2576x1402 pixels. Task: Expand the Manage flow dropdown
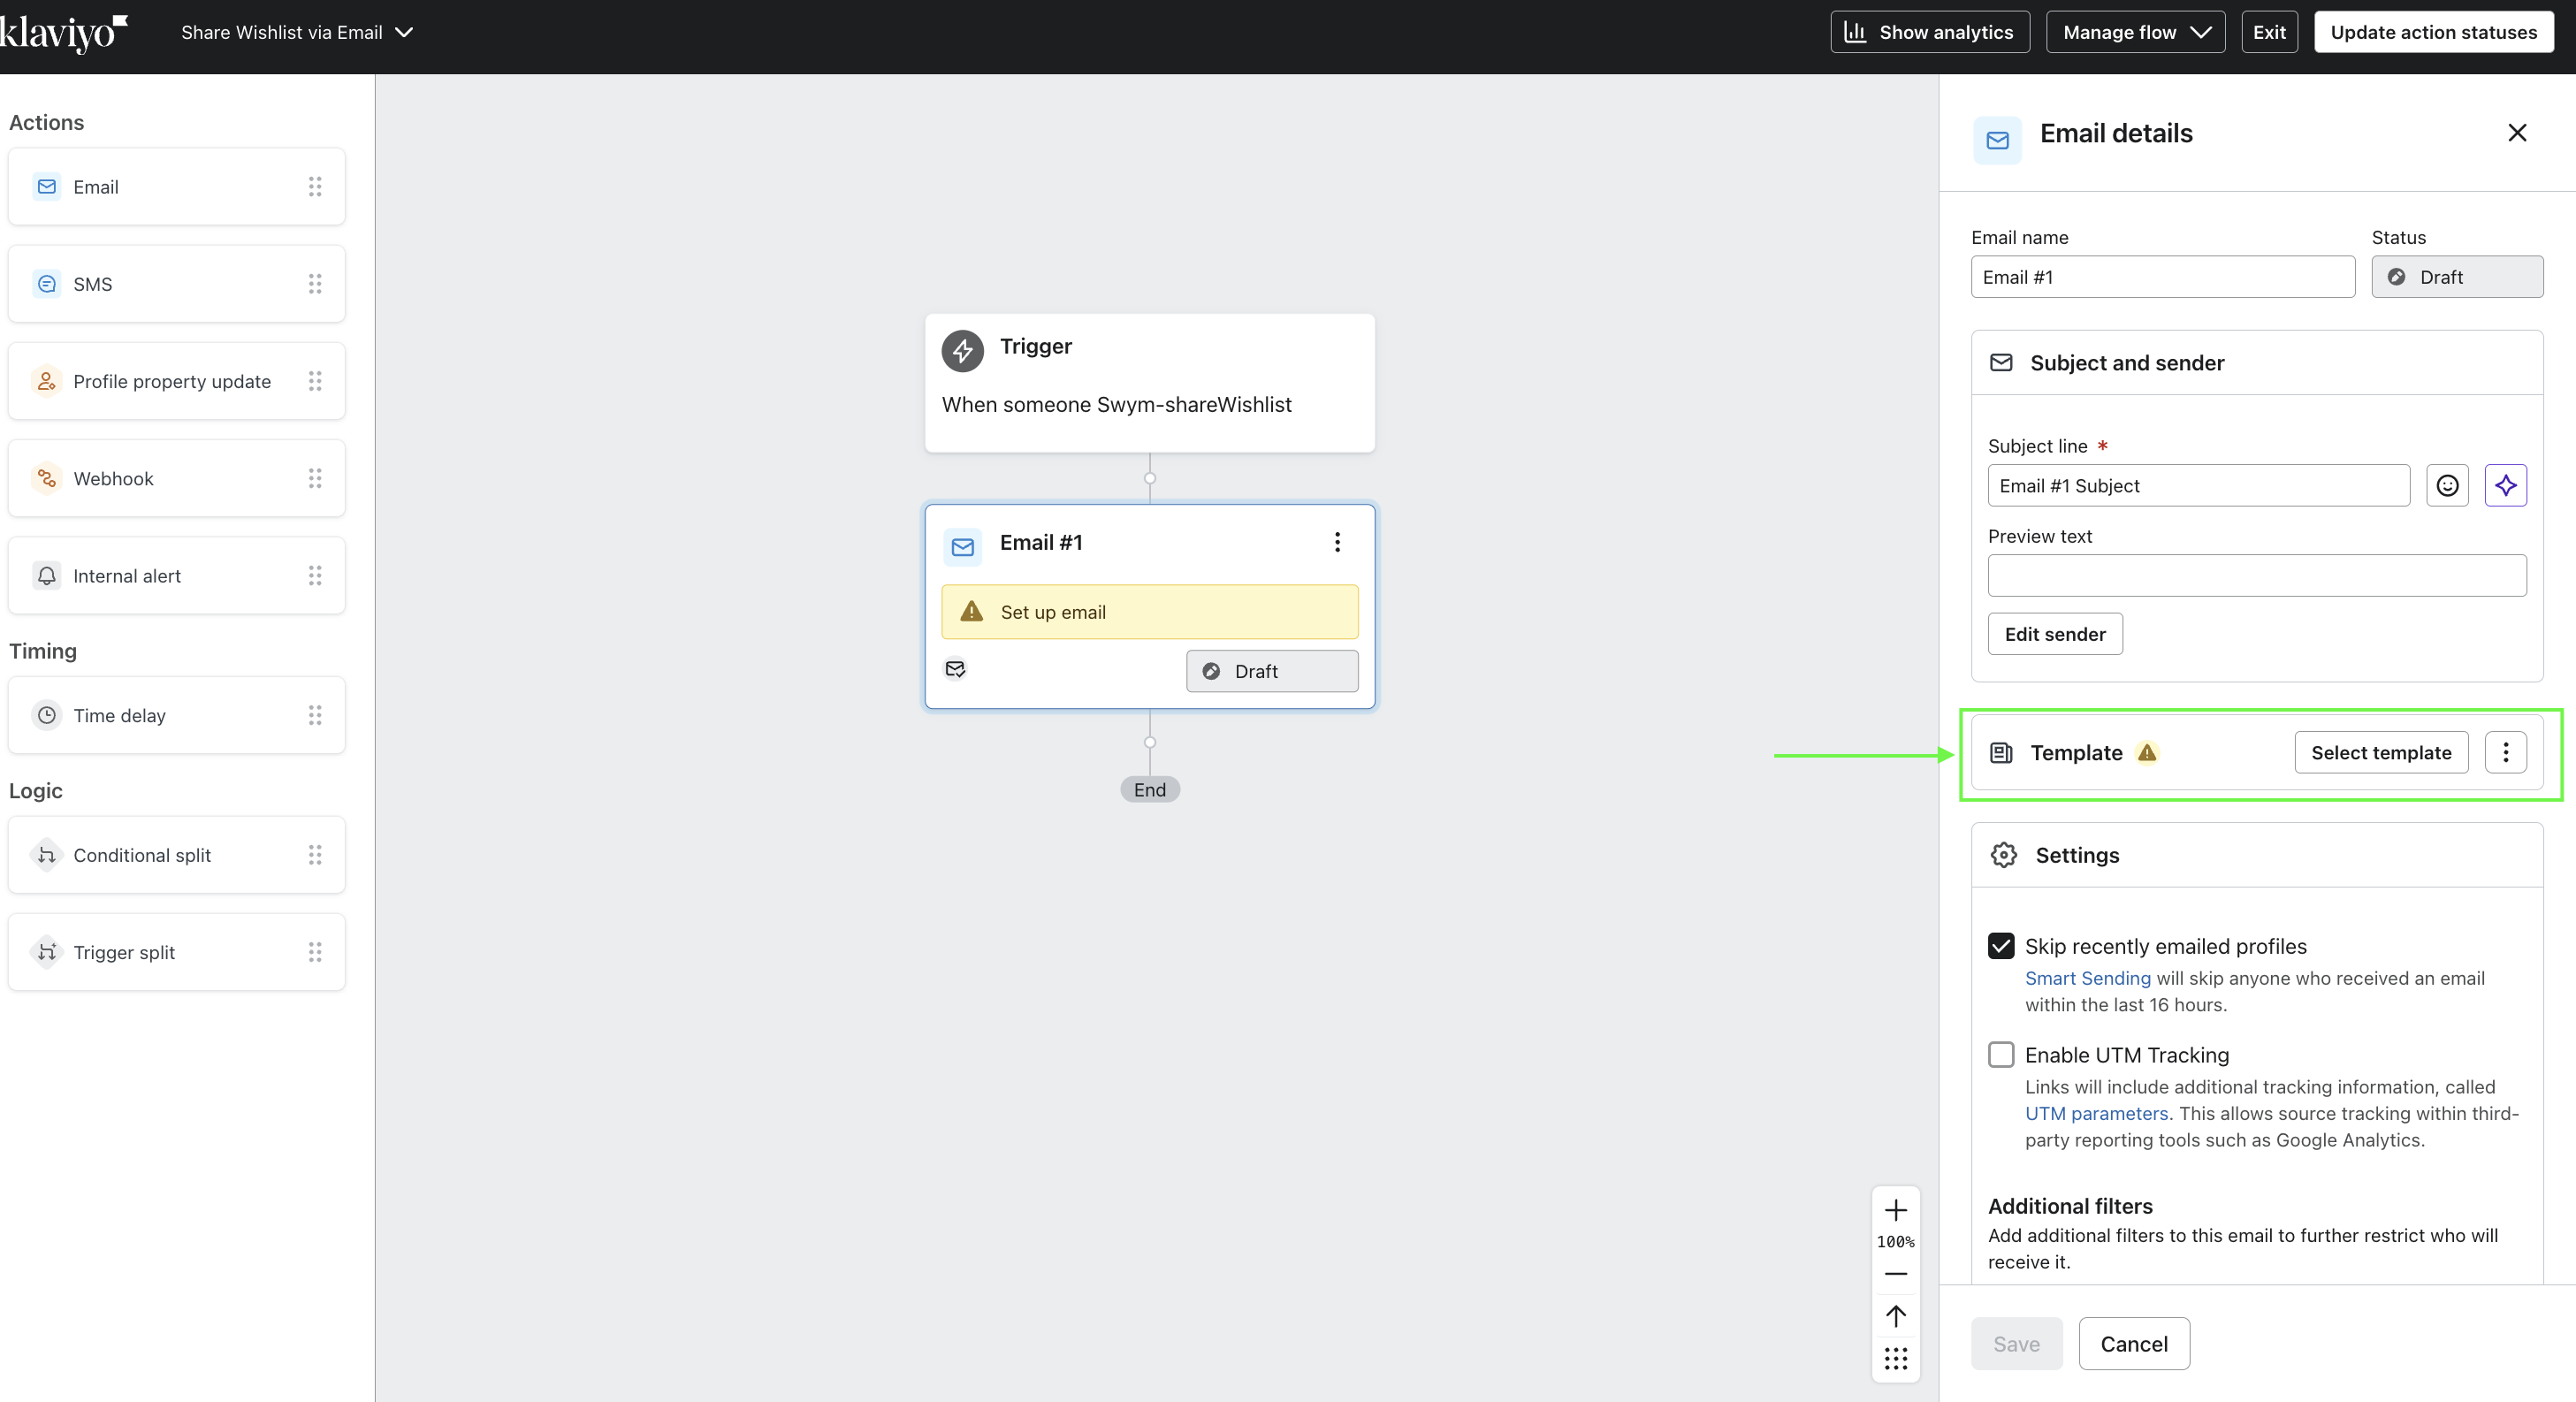(x=2135, y=32)
